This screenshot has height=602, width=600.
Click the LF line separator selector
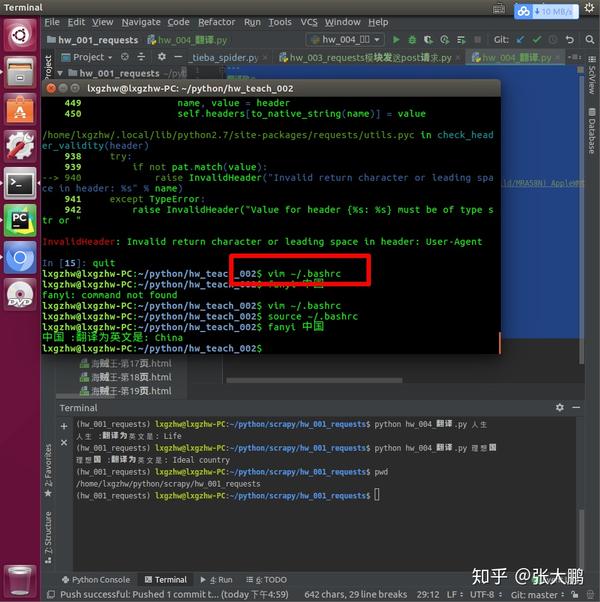(x=455, y=594)
